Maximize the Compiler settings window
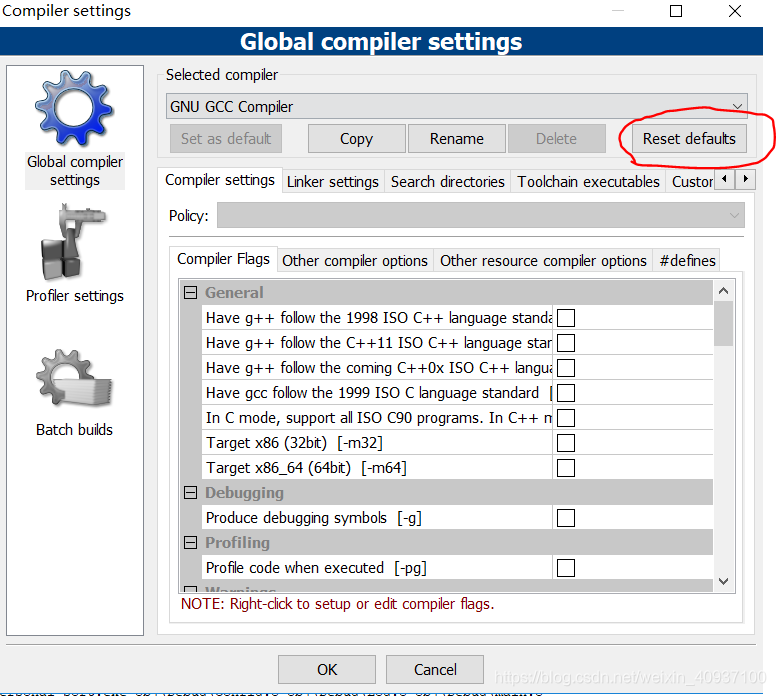 click(676, 11)
